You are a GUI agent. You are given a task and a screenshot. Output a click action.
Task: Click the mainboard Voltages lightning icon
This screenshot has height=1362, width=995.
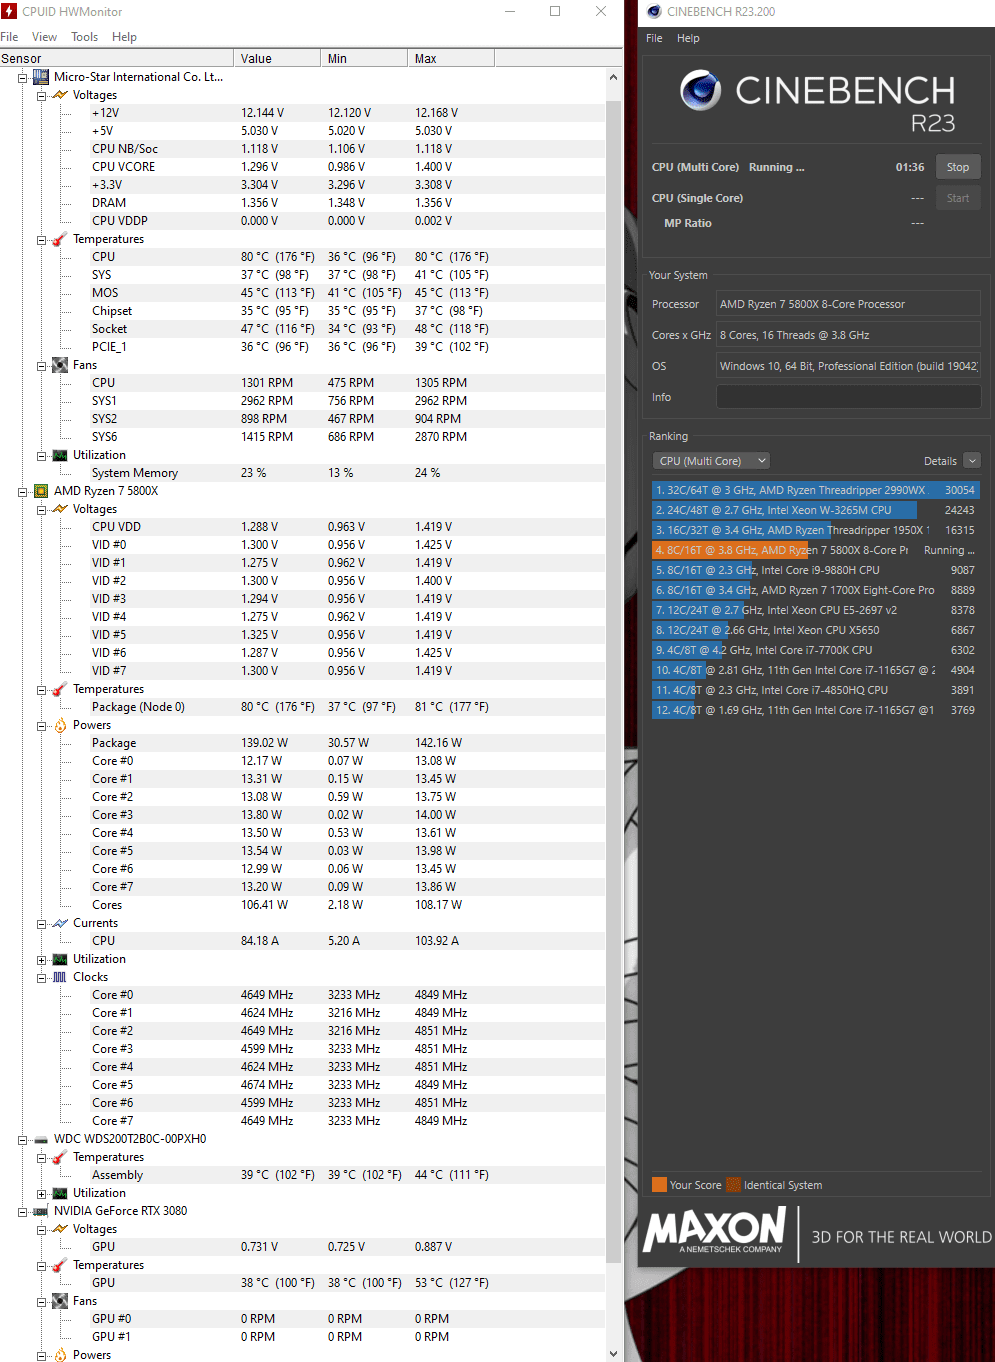[60, 95]
